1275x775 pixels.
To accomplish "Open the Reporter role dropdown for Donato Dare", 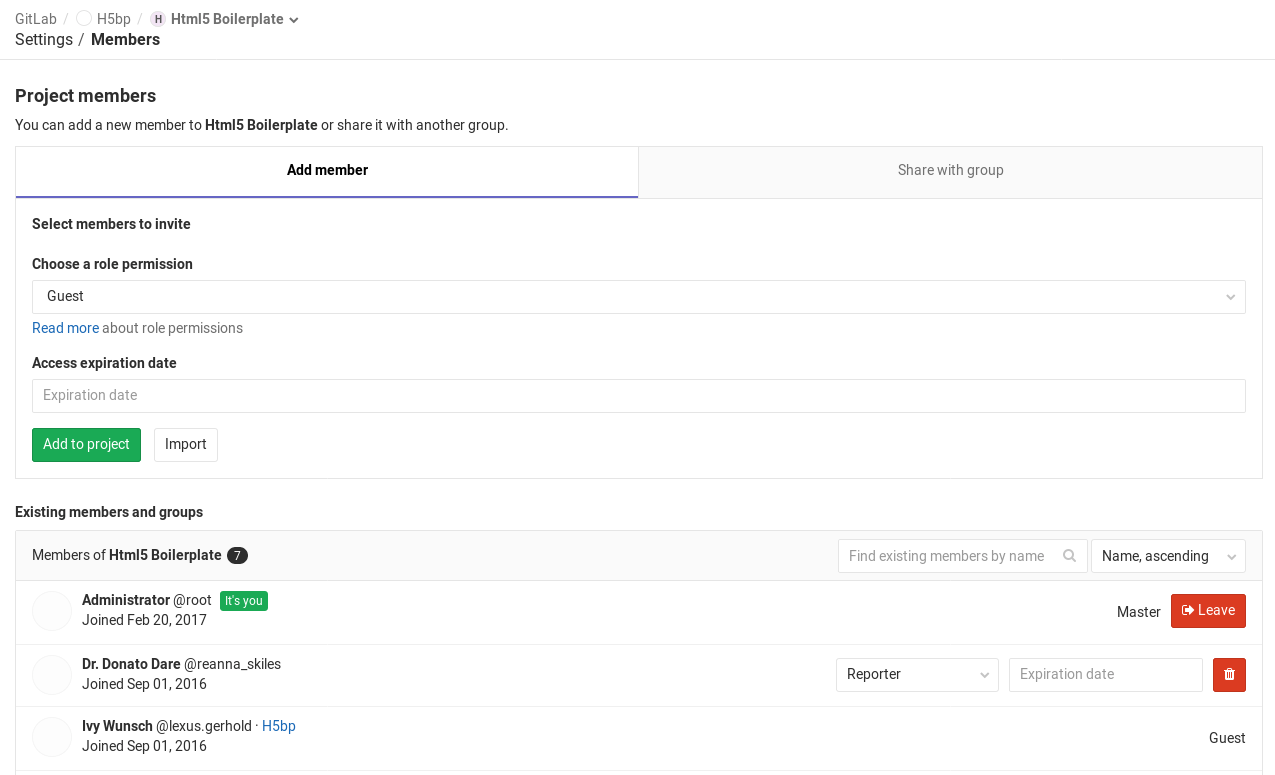I will [917, 674].
